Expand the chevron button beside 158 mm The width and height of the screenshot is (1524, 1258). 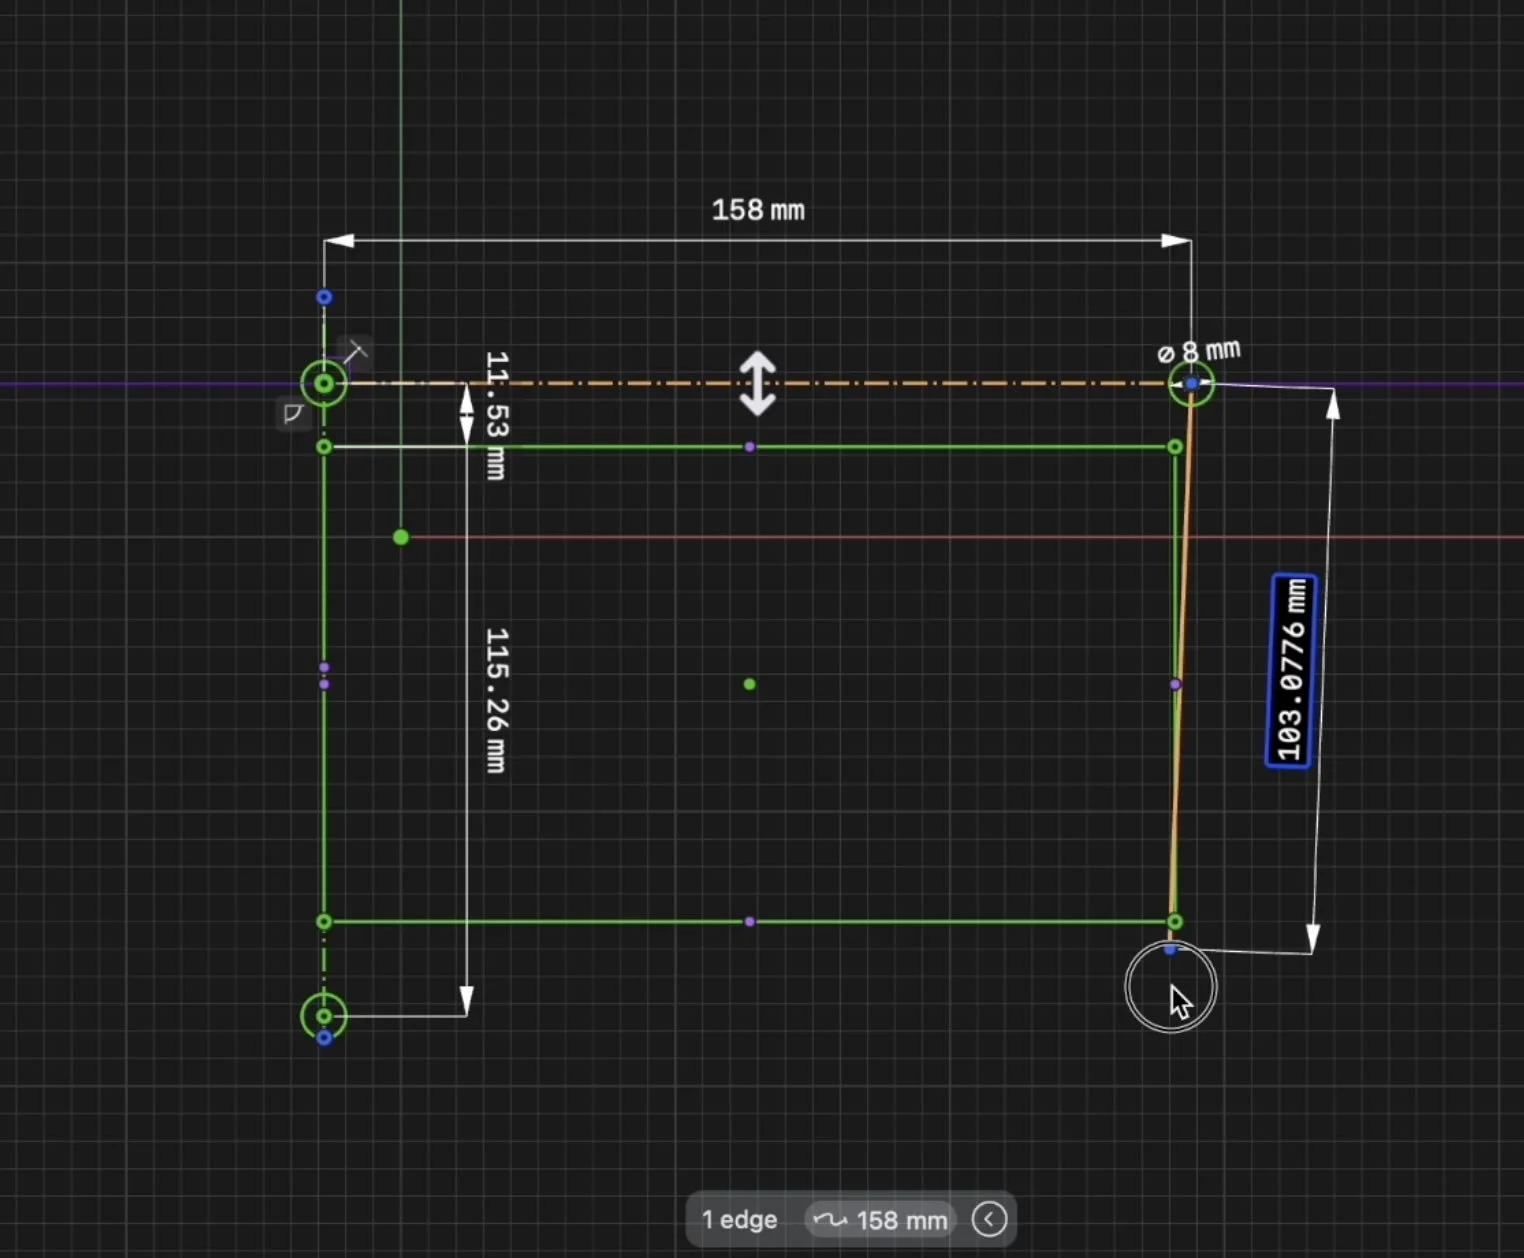[989, 1219]
